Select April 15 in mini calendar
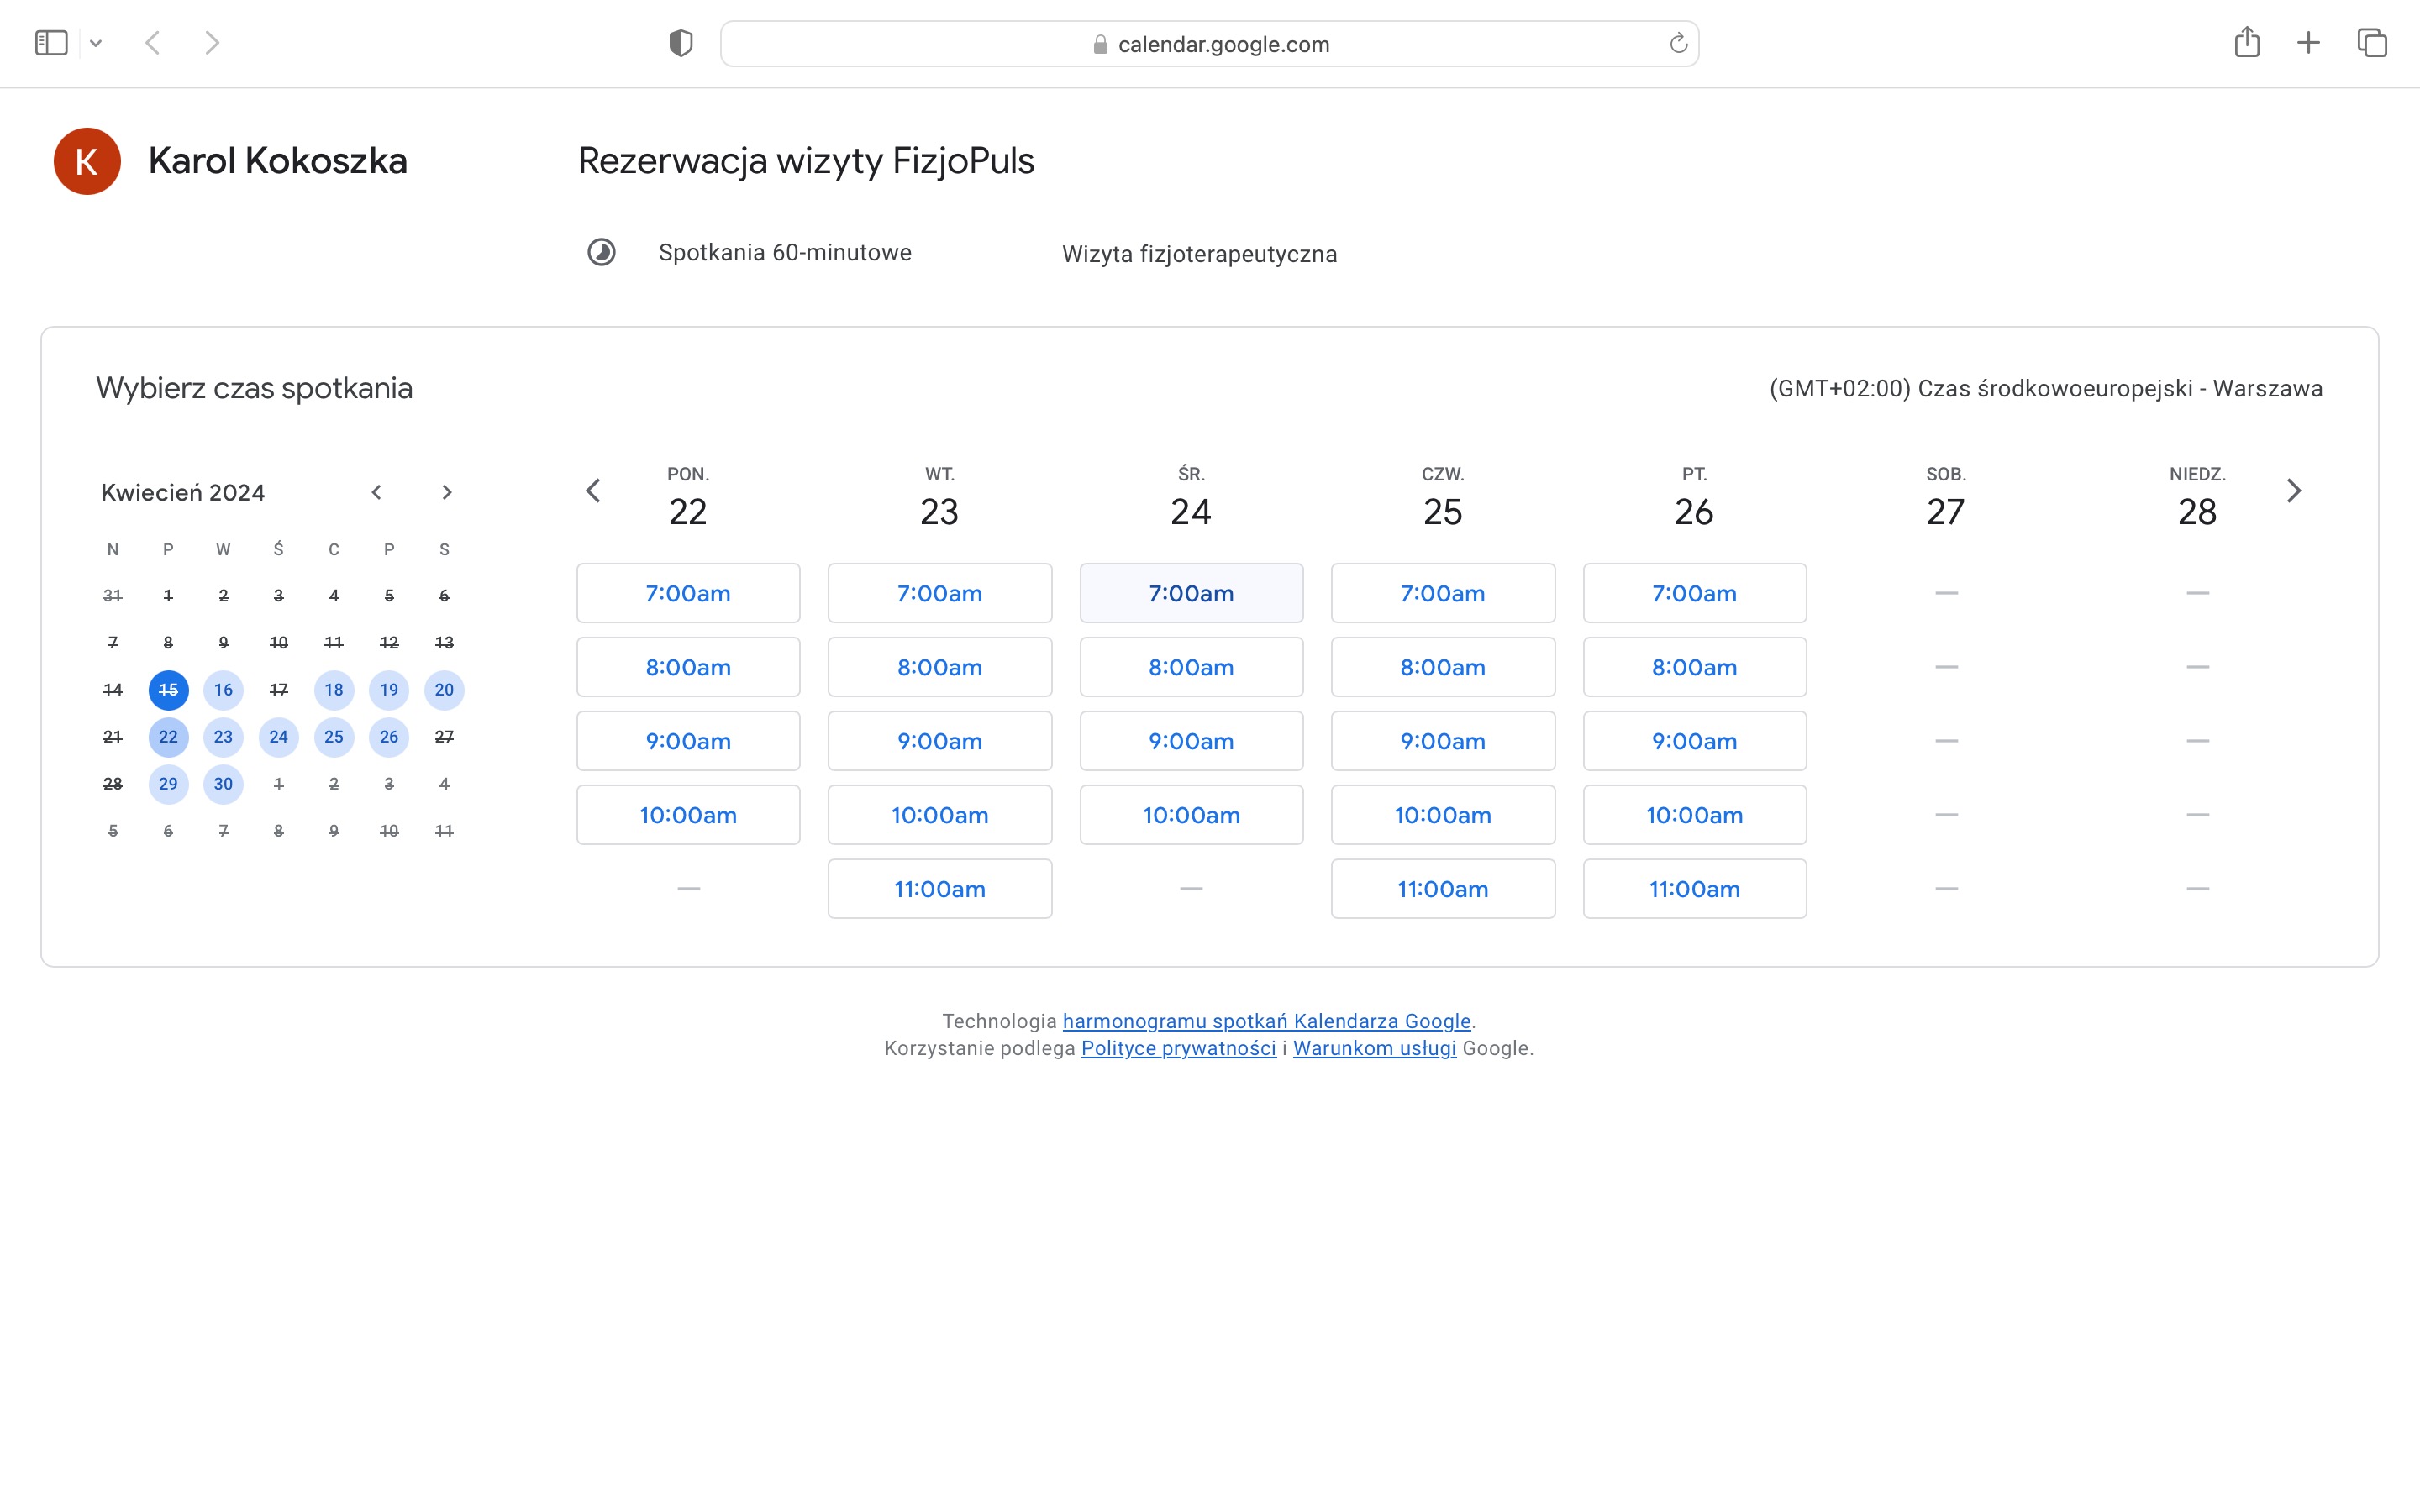The image size is (2420, 1512). [168, 690]
